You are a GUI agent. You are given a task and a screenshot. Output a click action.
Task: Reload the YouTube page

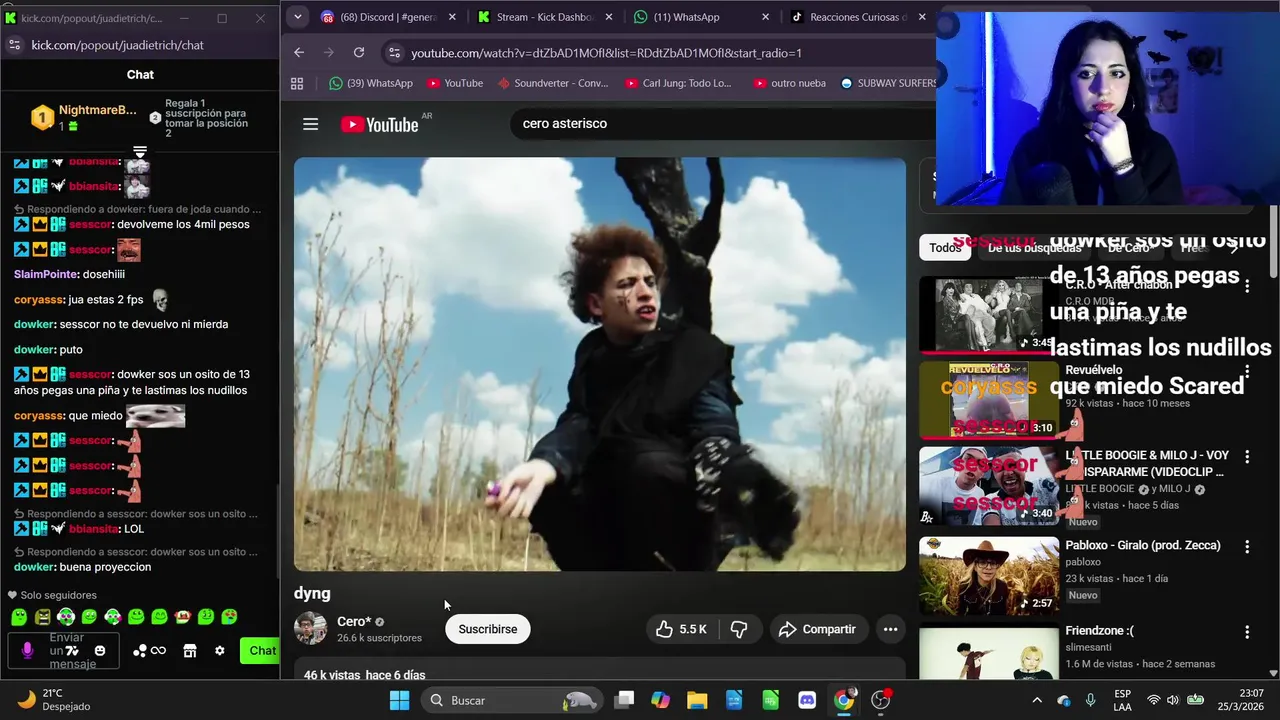tap(359, 53)
